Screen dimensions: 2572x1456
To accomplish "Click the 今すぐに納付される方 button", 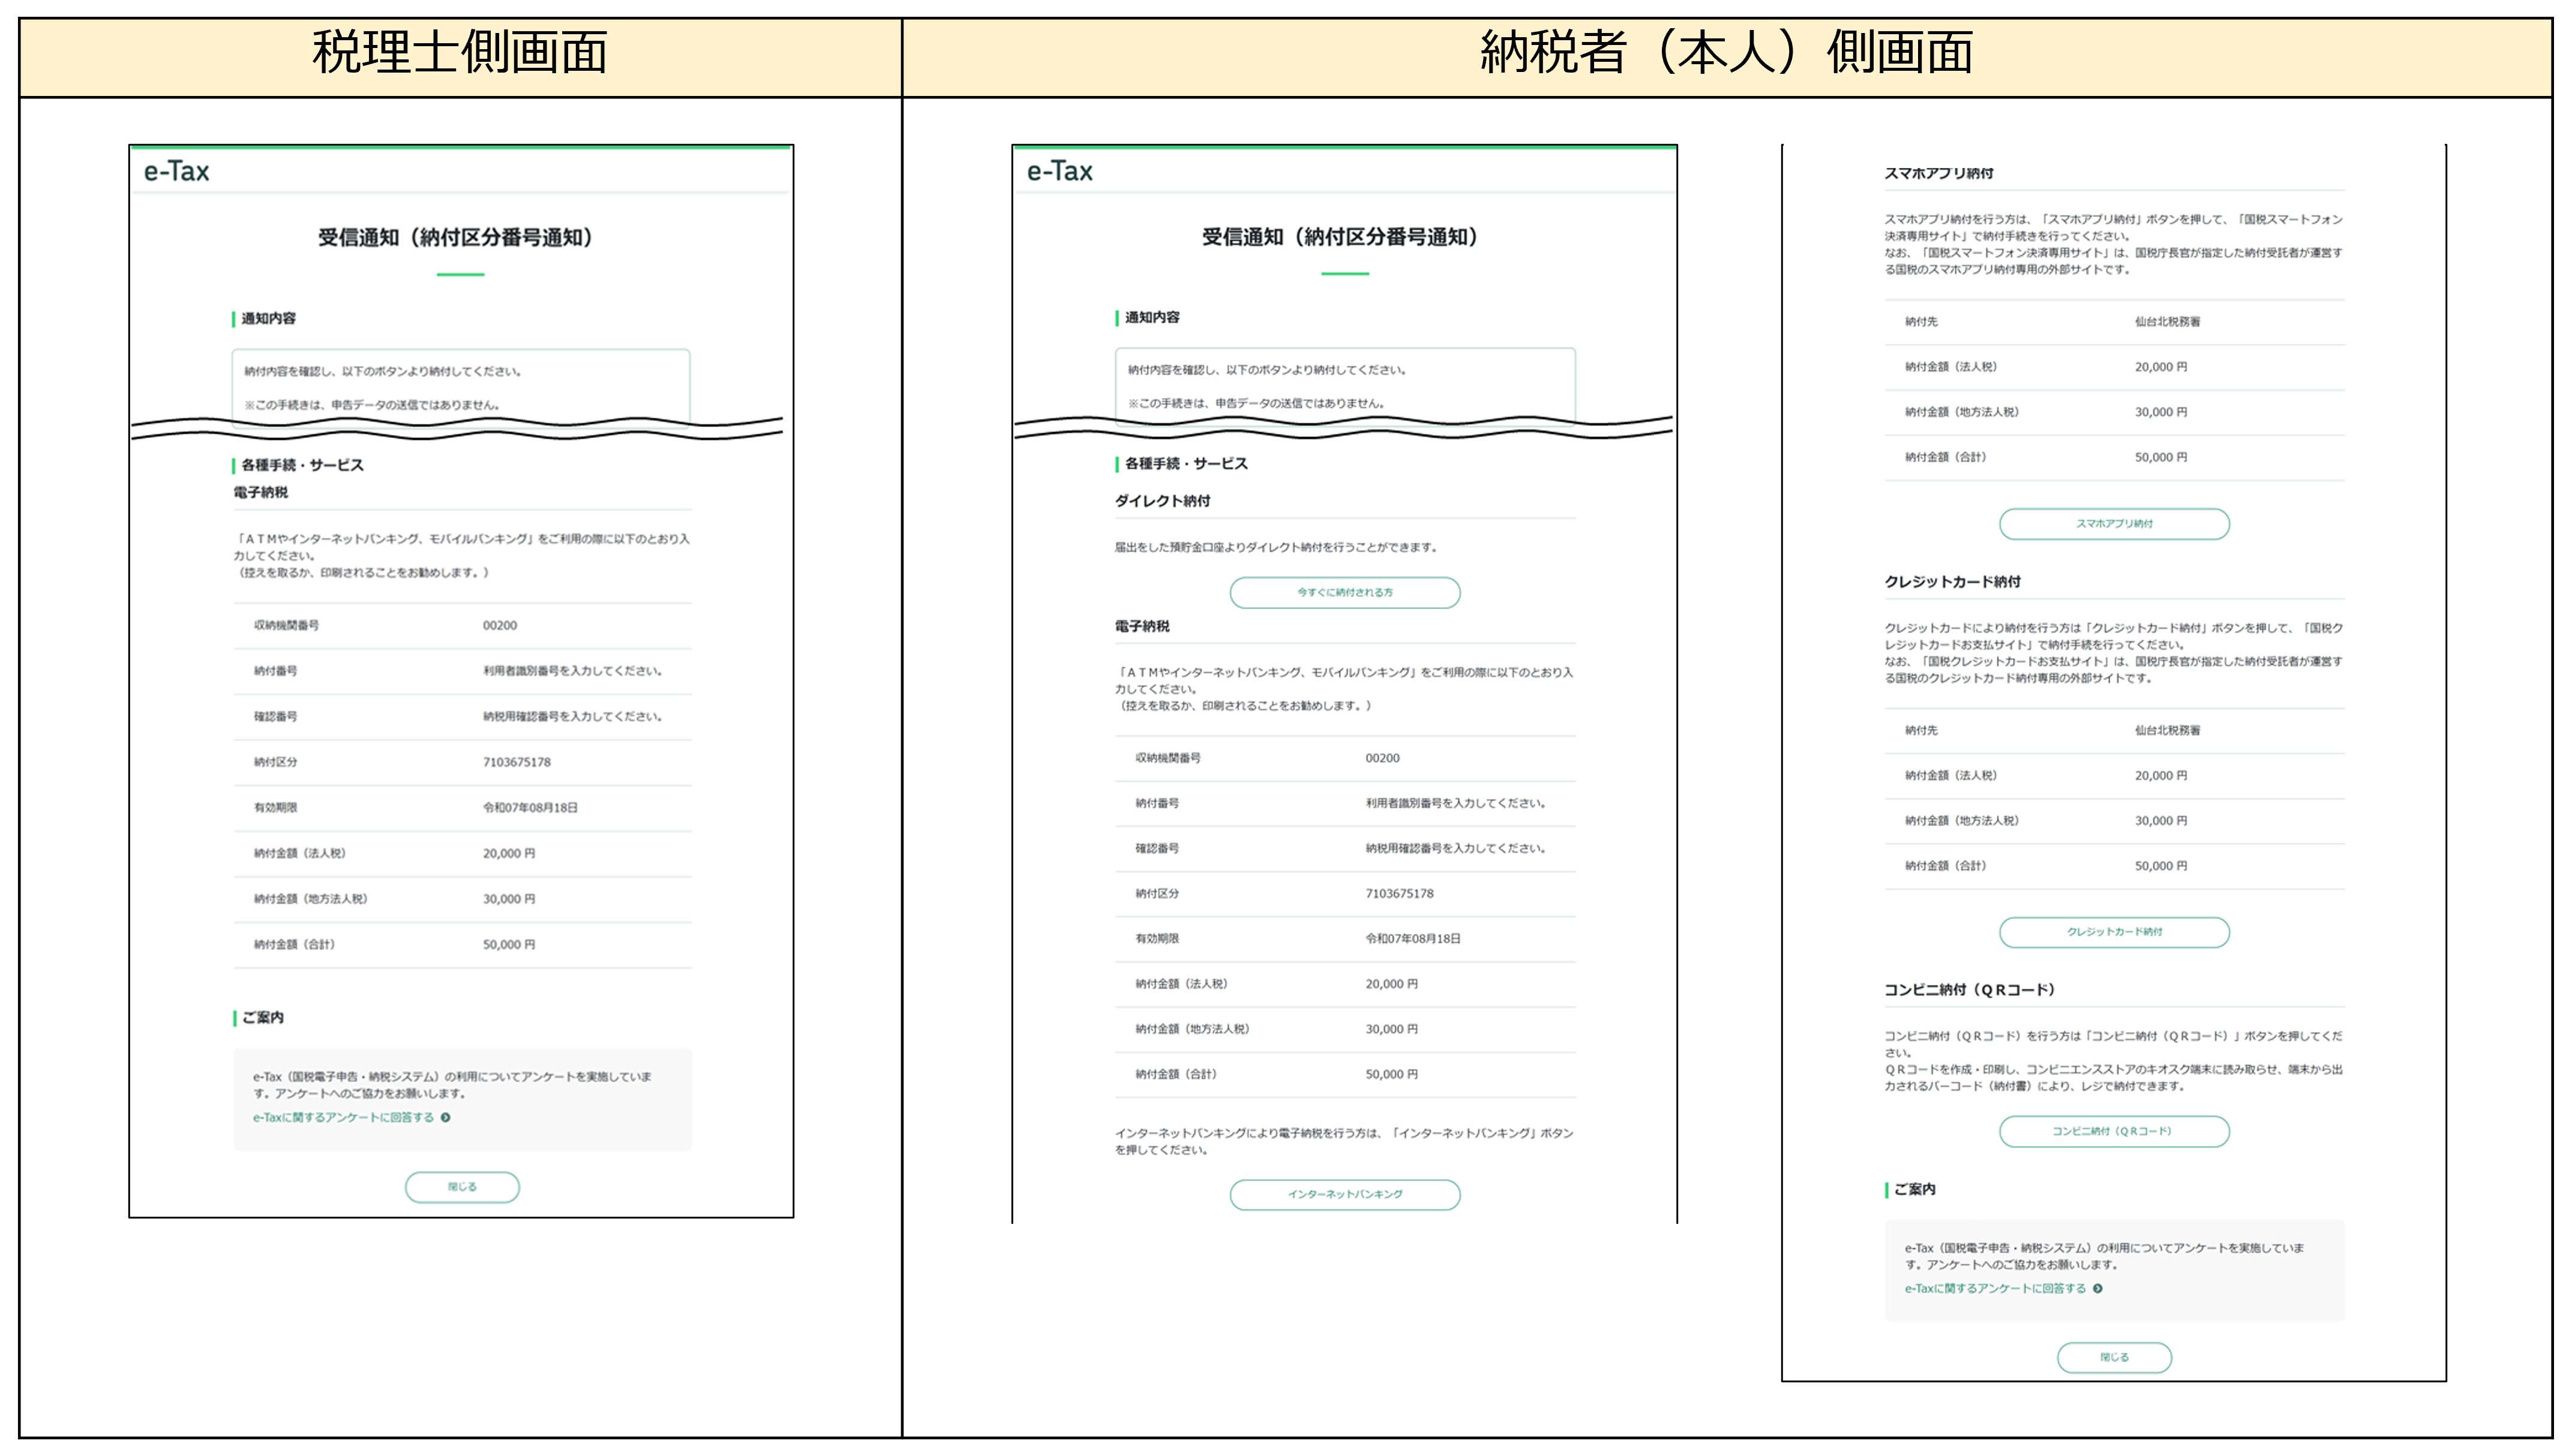I will [1345, 593].
